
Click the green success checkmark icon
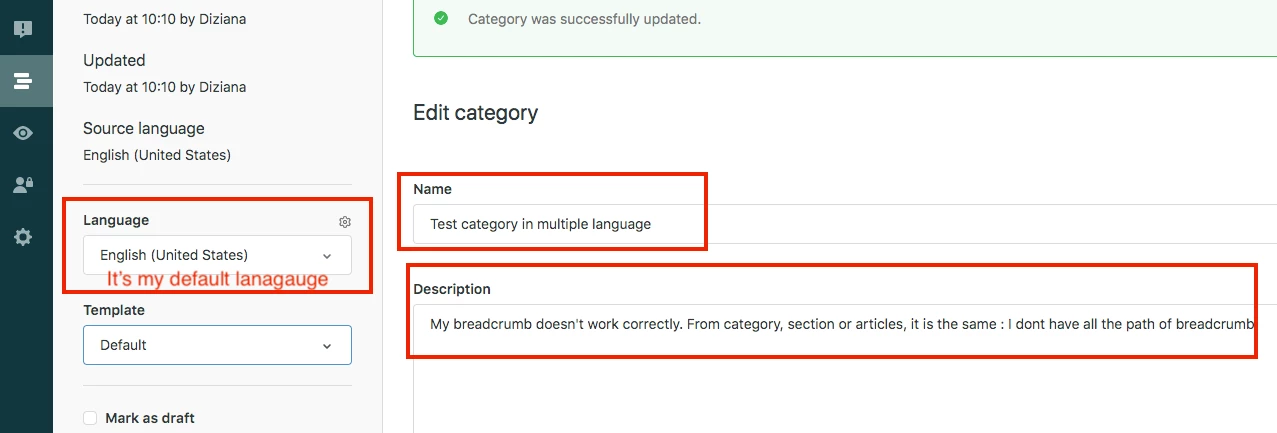coord(441,19)
